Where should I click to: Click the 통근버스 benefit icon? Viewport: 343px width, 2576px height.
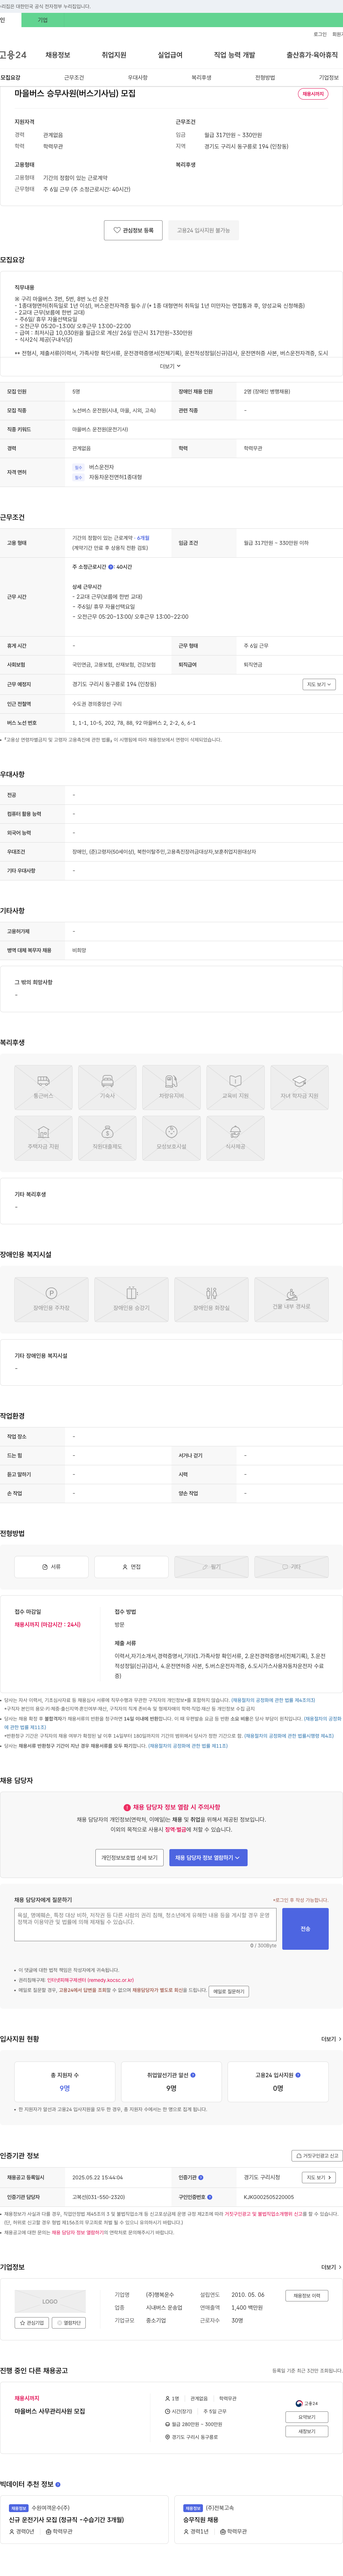click(x=43, y=1087)
